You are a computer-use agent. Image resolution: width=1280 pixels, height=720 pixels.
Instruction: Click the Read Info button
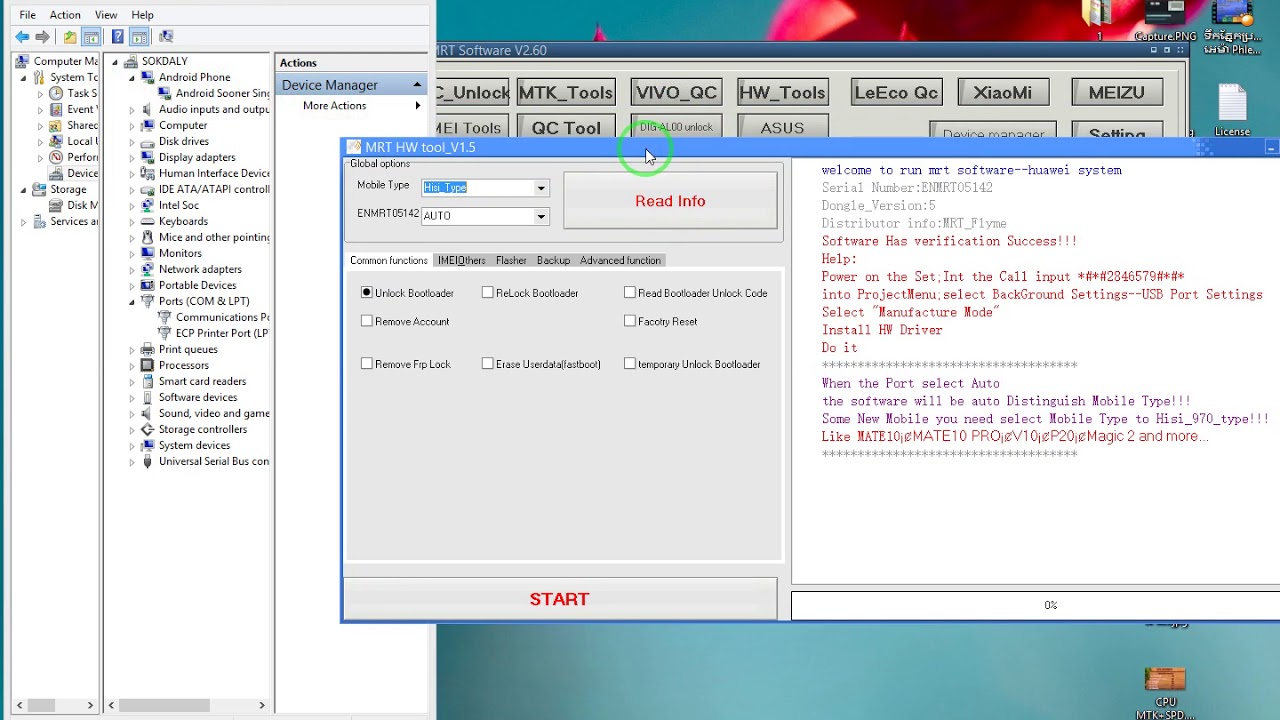tap(670, 201)
